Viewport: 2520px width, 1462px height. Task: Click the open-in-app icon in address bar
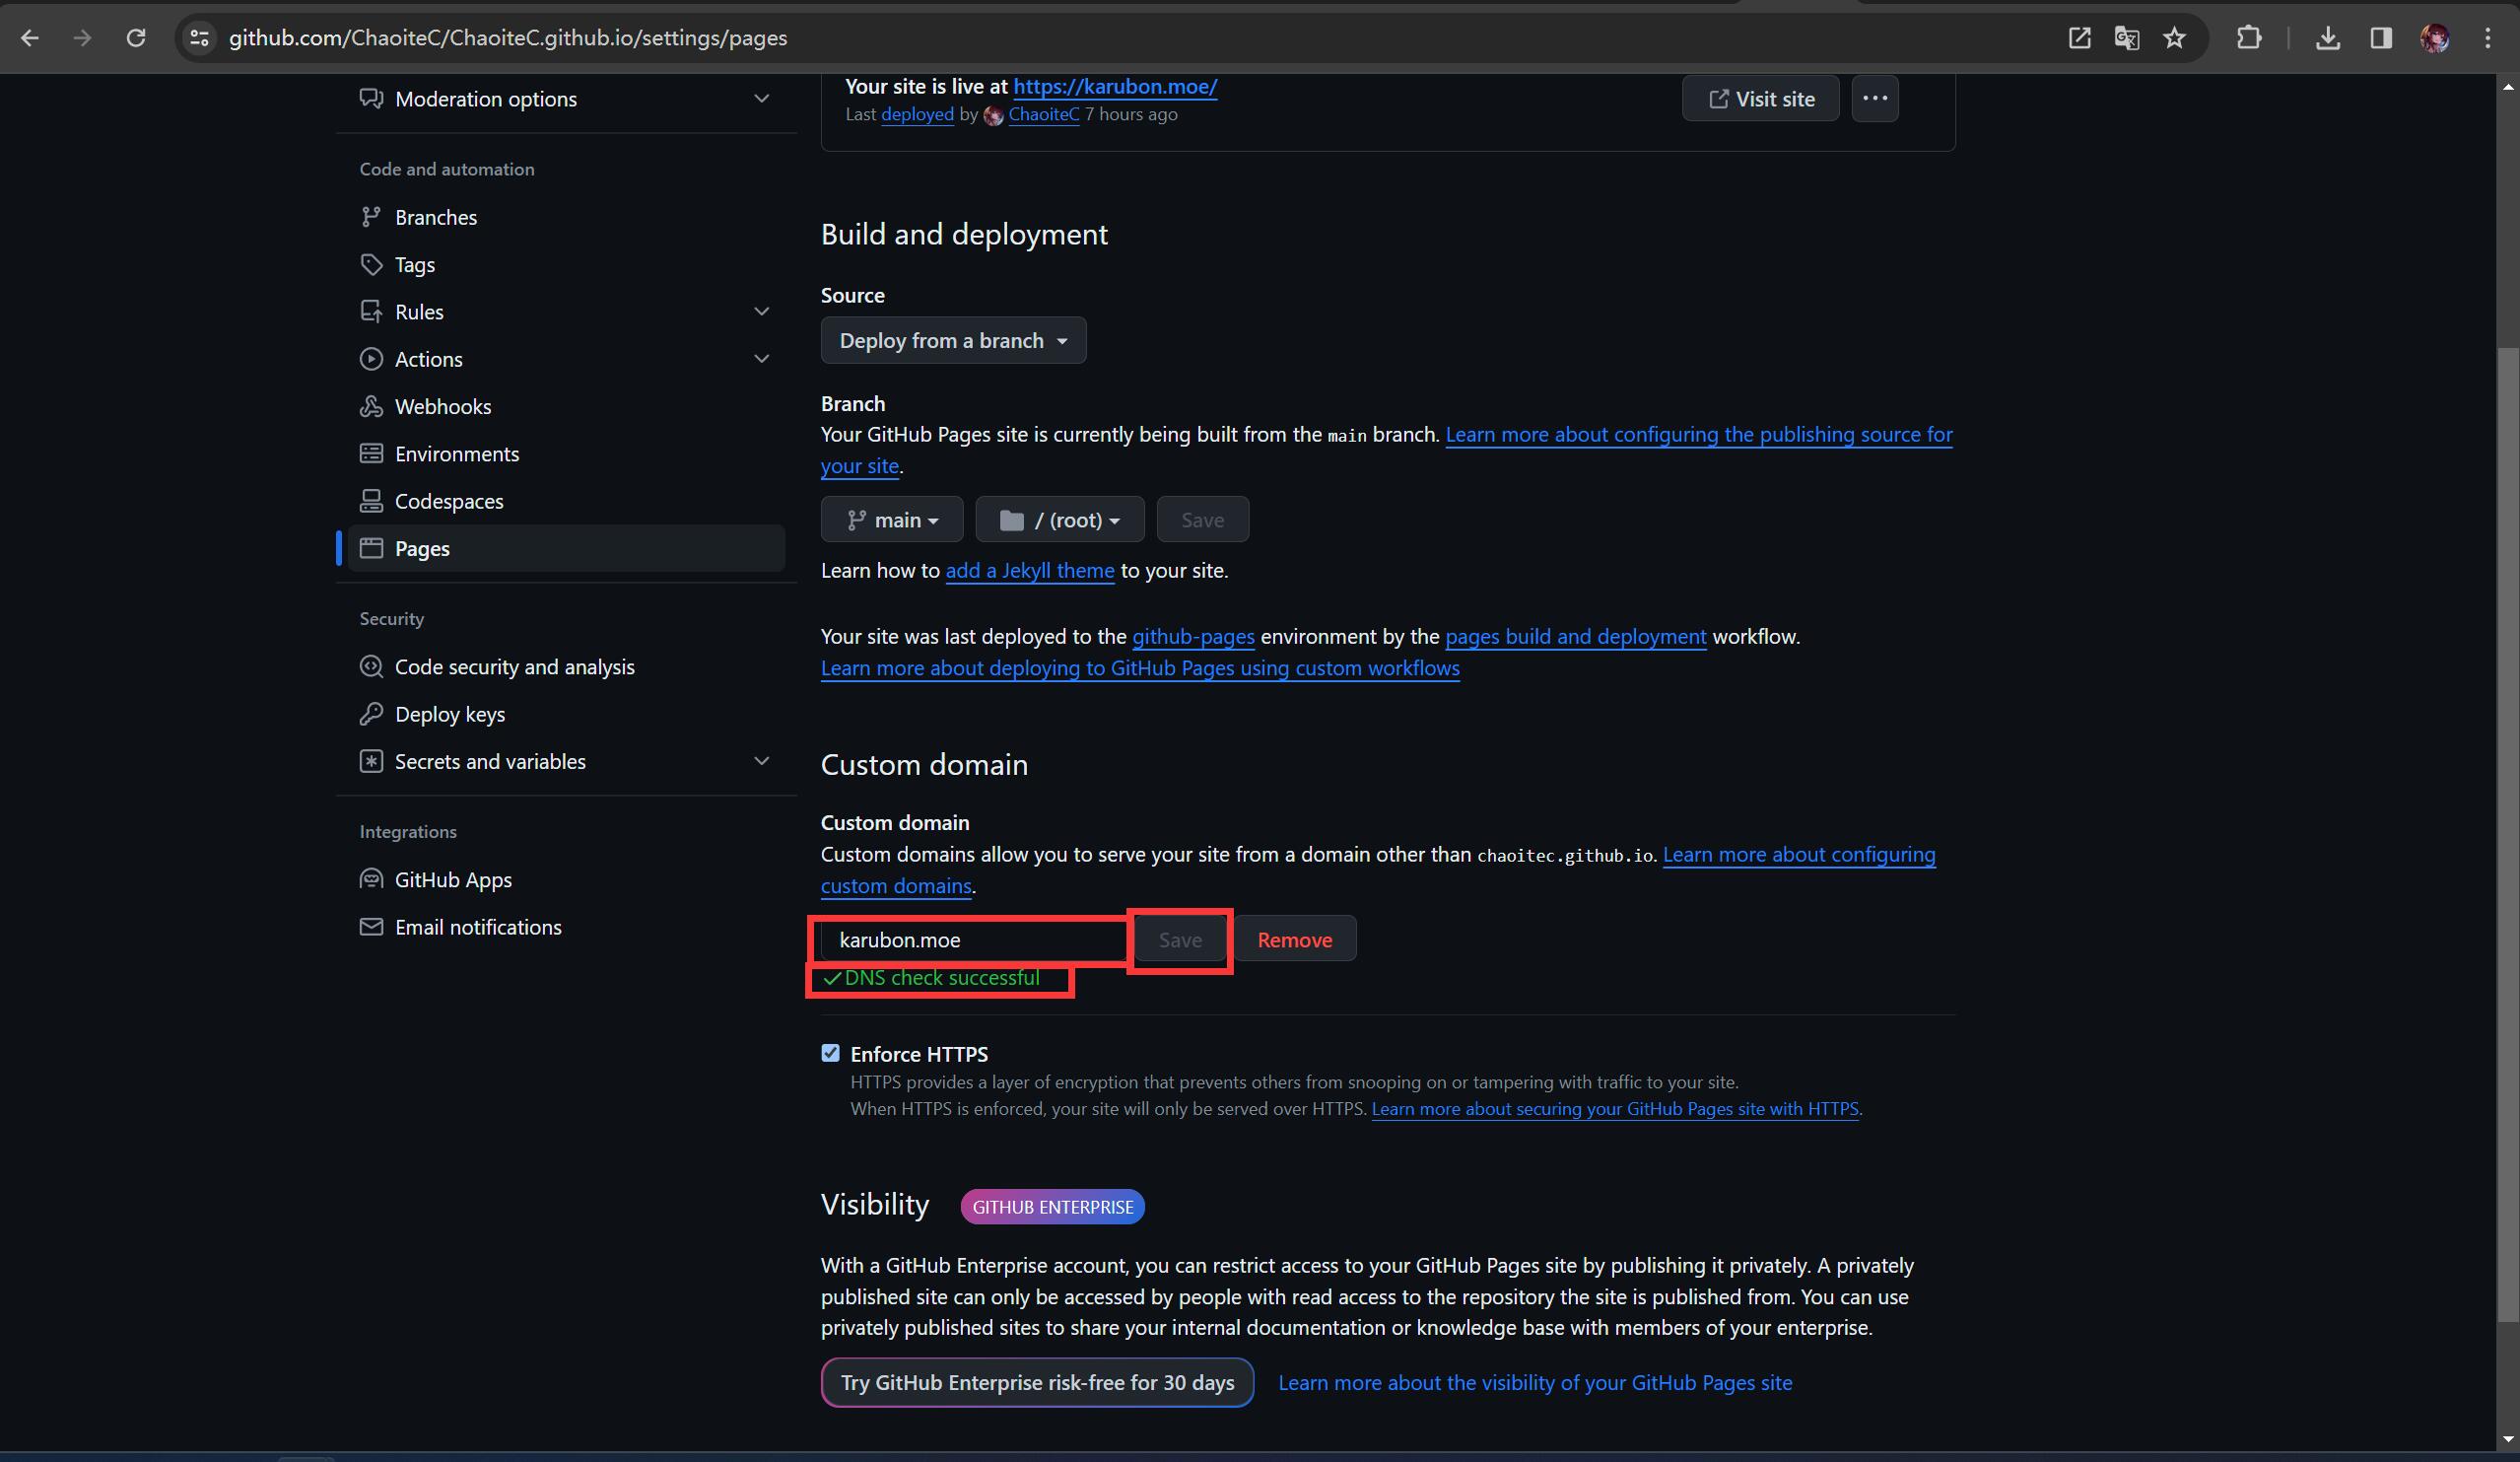point(2079,38)
